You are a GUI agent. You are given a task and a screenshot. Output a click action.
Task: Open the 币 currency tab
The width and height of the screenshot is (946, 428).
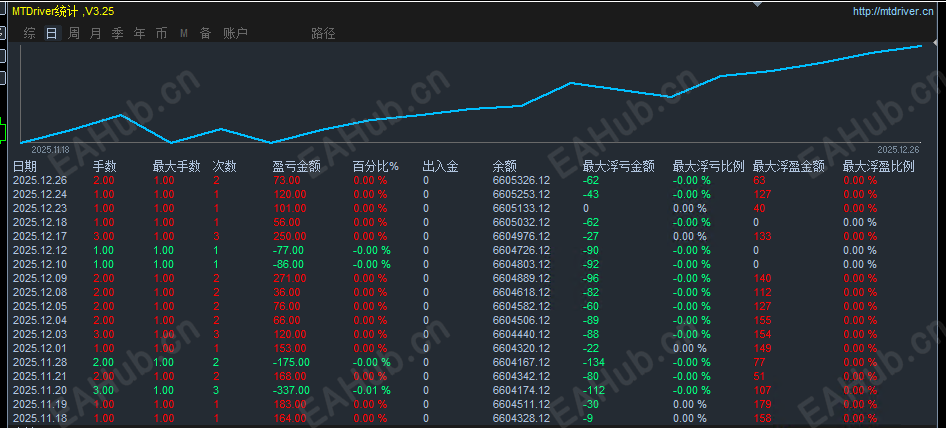click(x=161, y=33)
